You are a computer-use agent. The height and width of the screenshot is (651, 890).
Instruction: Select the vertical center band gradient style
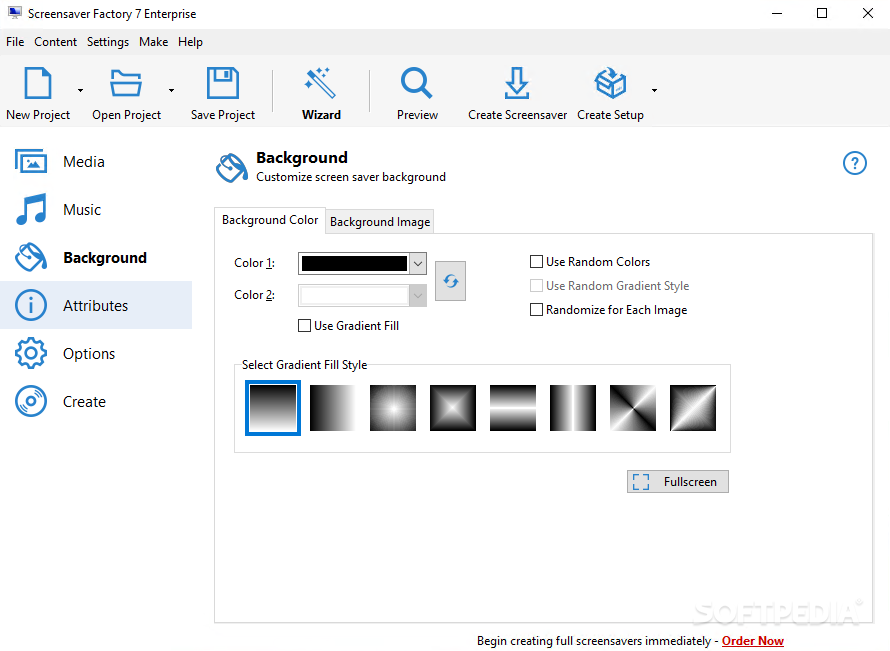tap(573, 408)
